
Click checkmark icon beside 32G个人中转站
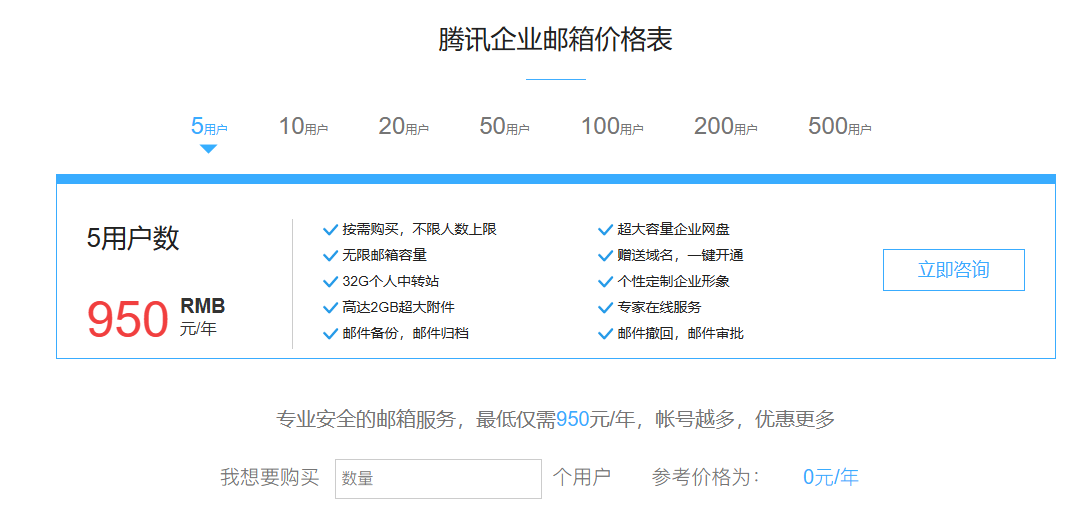coord(330,282)
